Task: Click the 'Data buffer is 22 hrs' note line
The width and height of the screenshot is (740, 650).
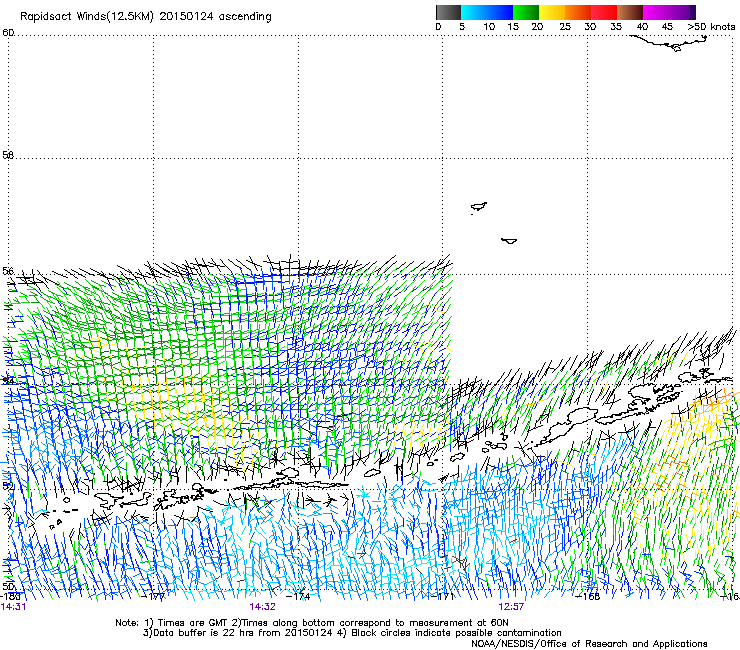Action: [352, 633]
